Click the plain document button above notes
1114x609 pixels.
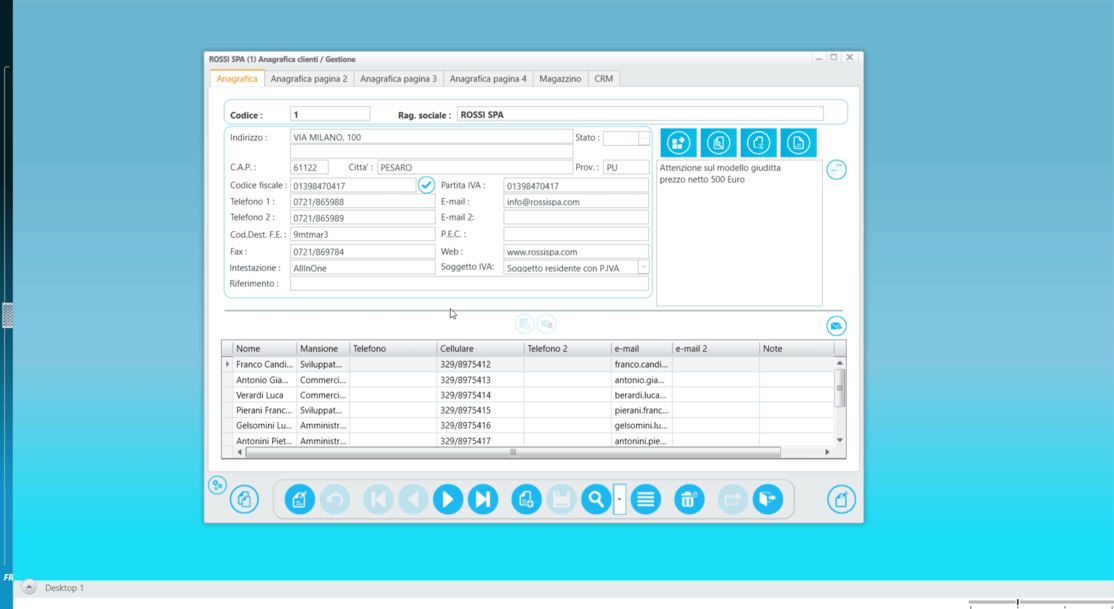point(798,143)
